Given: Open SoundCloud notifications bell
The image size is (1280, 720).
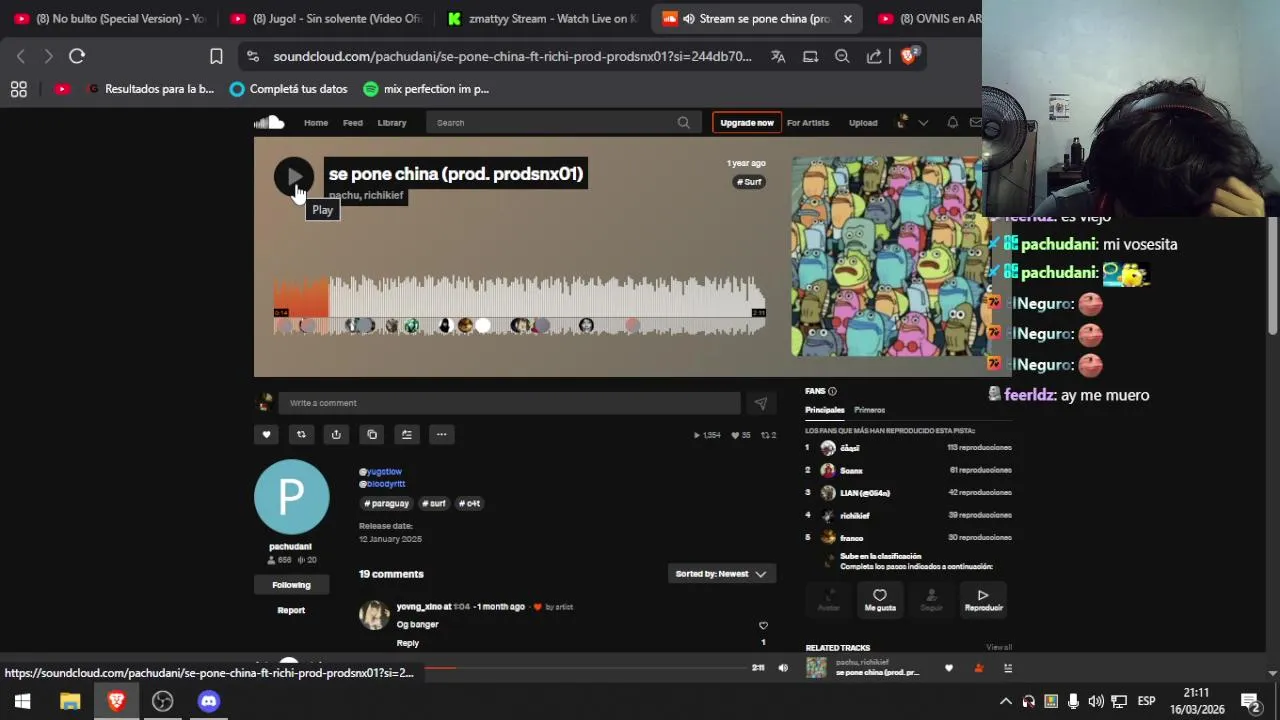Looking at the screenshot, I should 952,122.
